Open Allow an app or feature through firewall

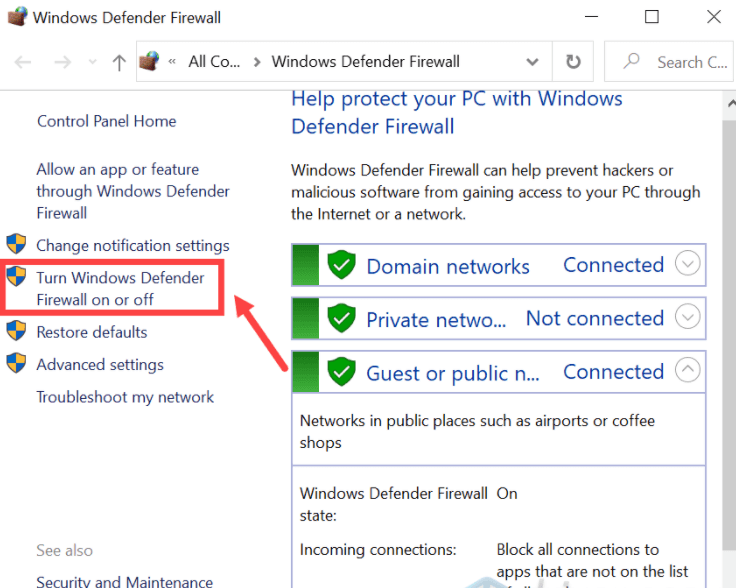tap(132, 191)
